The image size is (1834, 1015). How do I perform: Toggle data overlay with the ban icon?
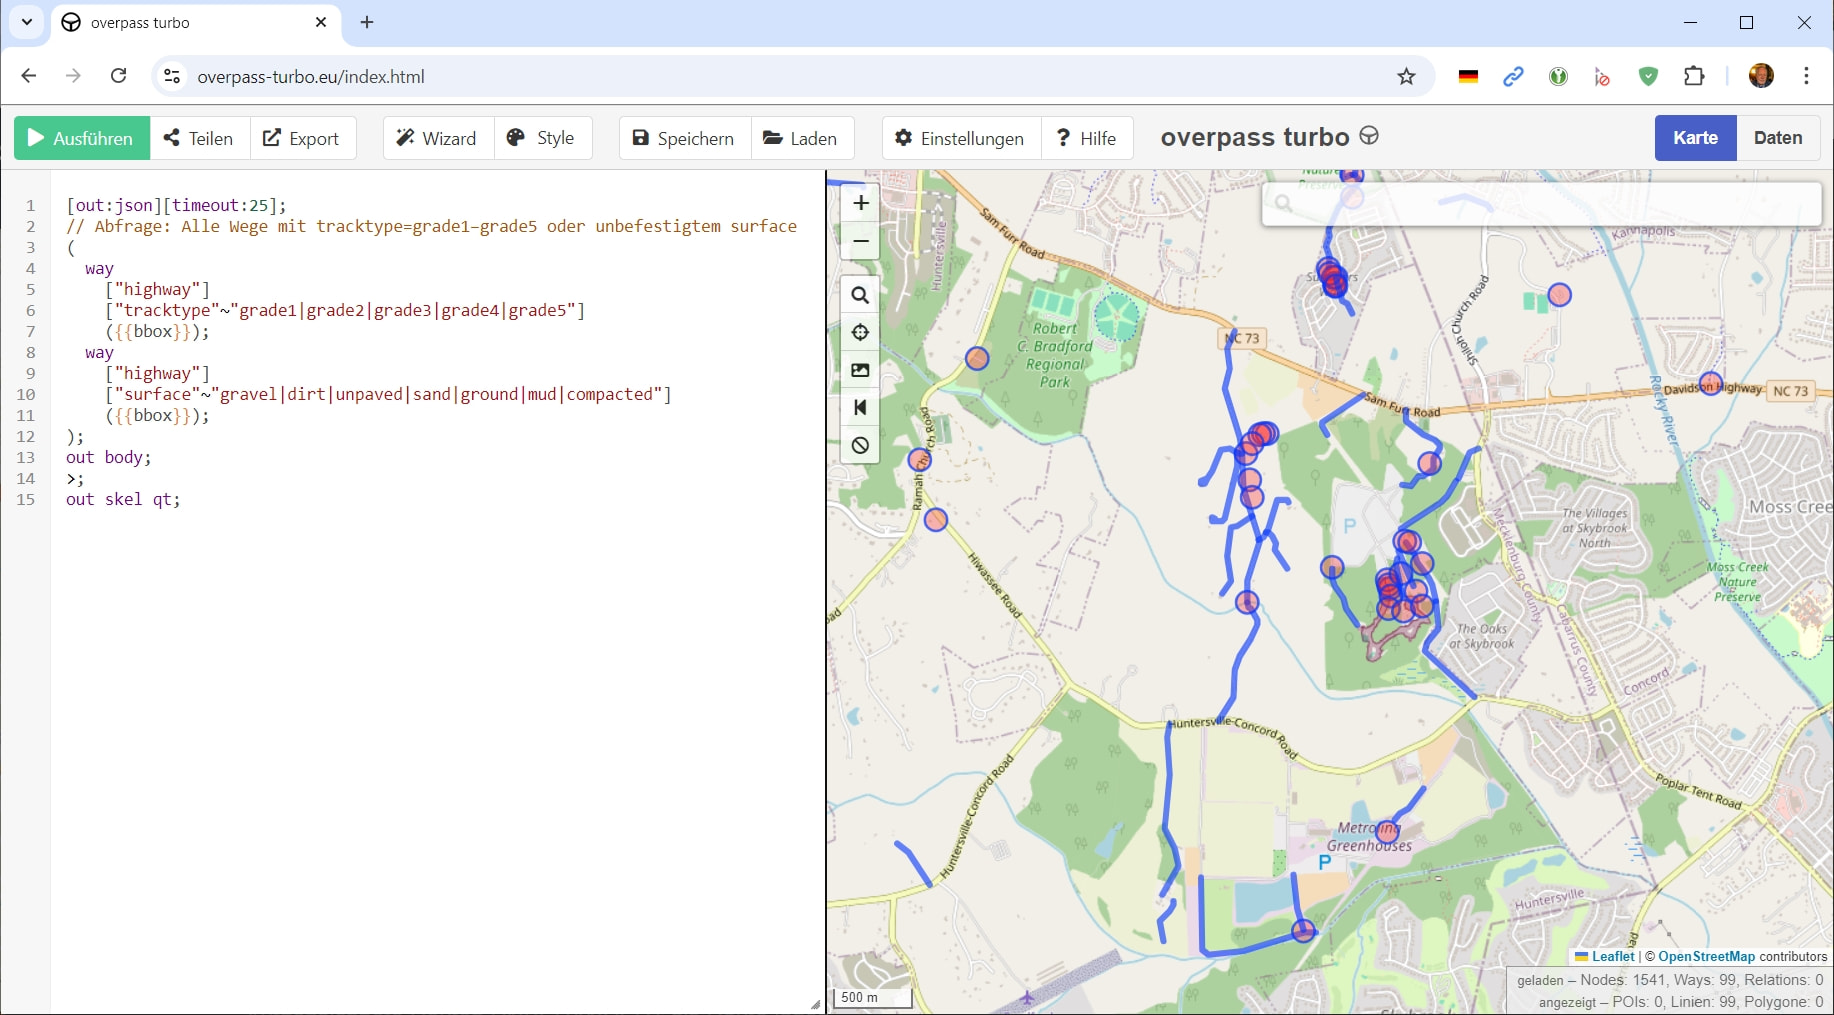click(860, 446)
